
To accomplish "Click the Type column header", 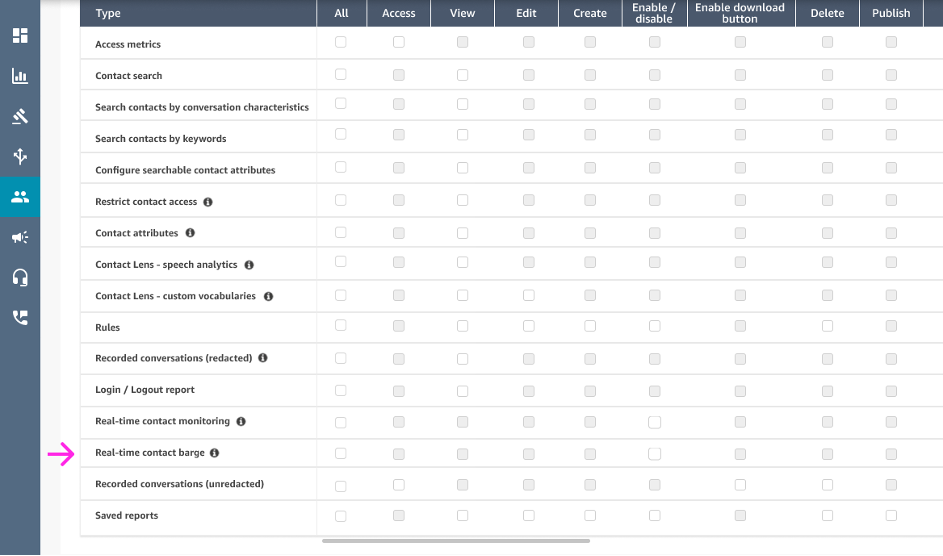I will [x=198, y=13].
